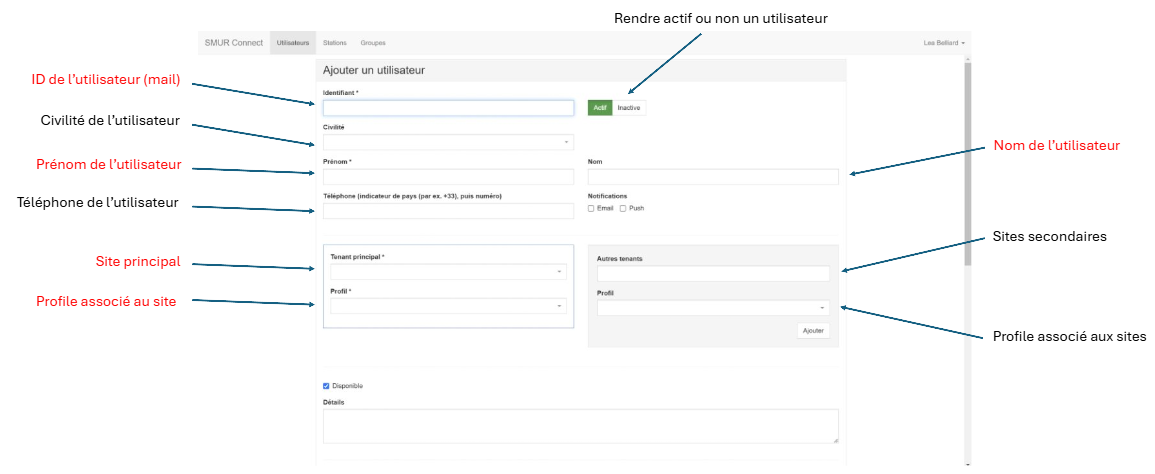The image size is (1155, 474).
Task: Click into the Nom field
Action: 713,177
